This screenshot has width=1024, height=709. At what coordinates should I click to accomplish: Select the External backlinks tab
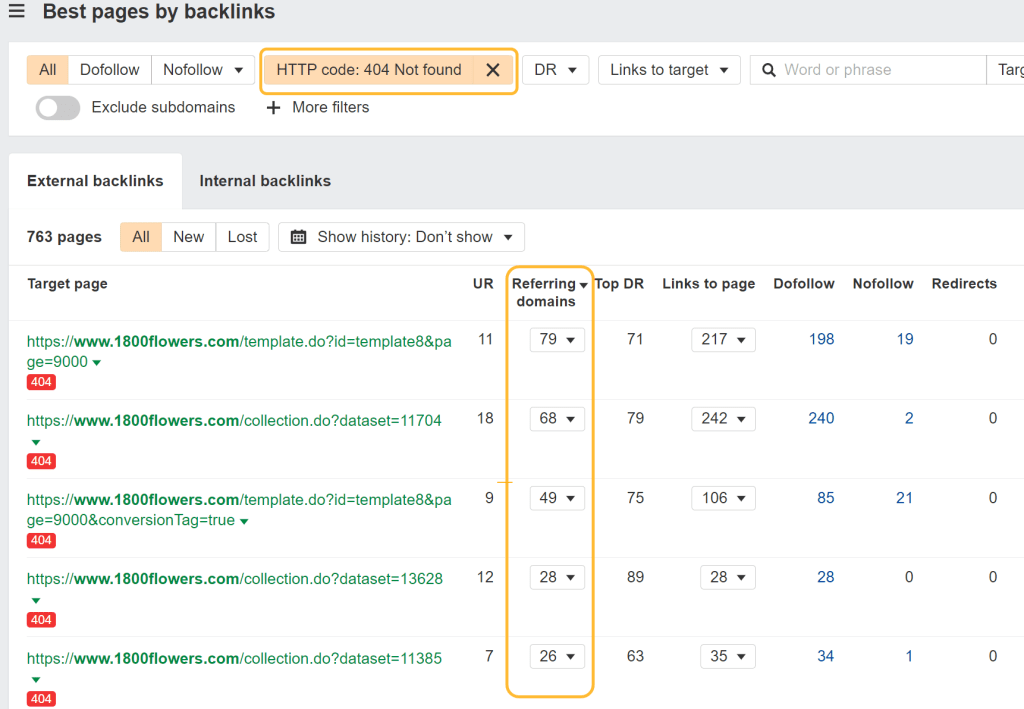tap(95, 181)
